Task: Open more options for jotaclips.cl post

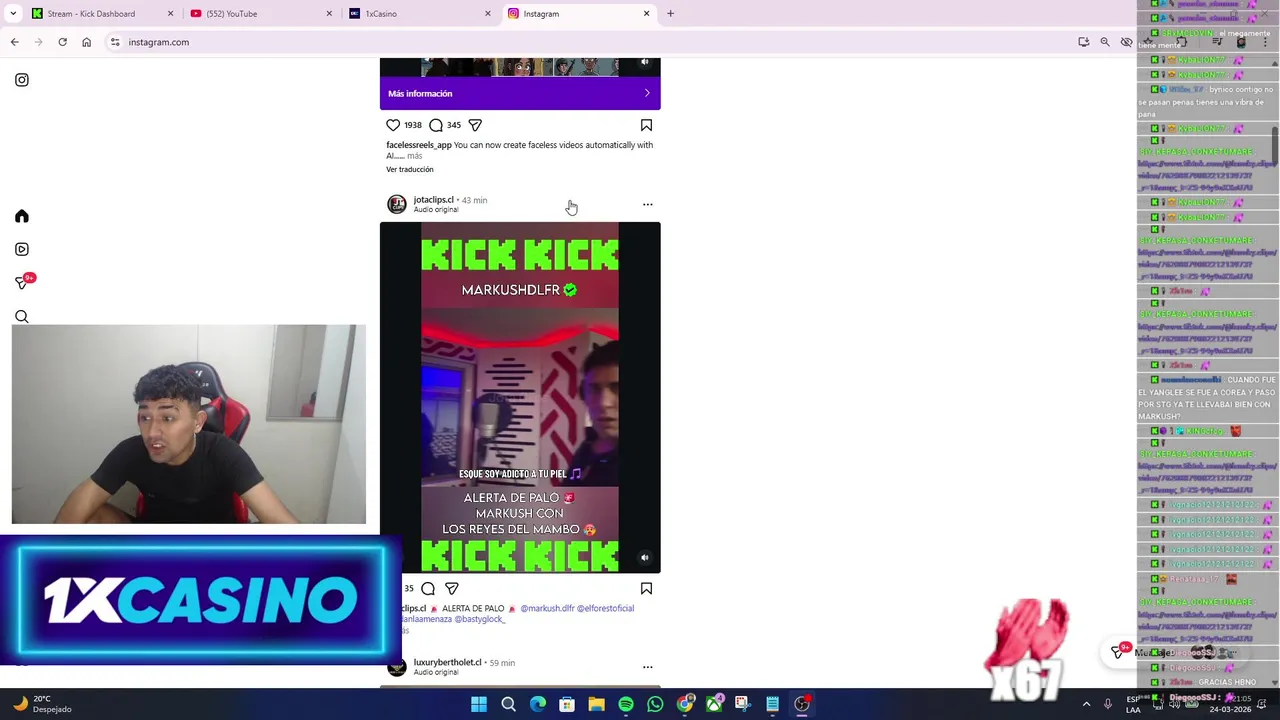Action: coord(647,204)
